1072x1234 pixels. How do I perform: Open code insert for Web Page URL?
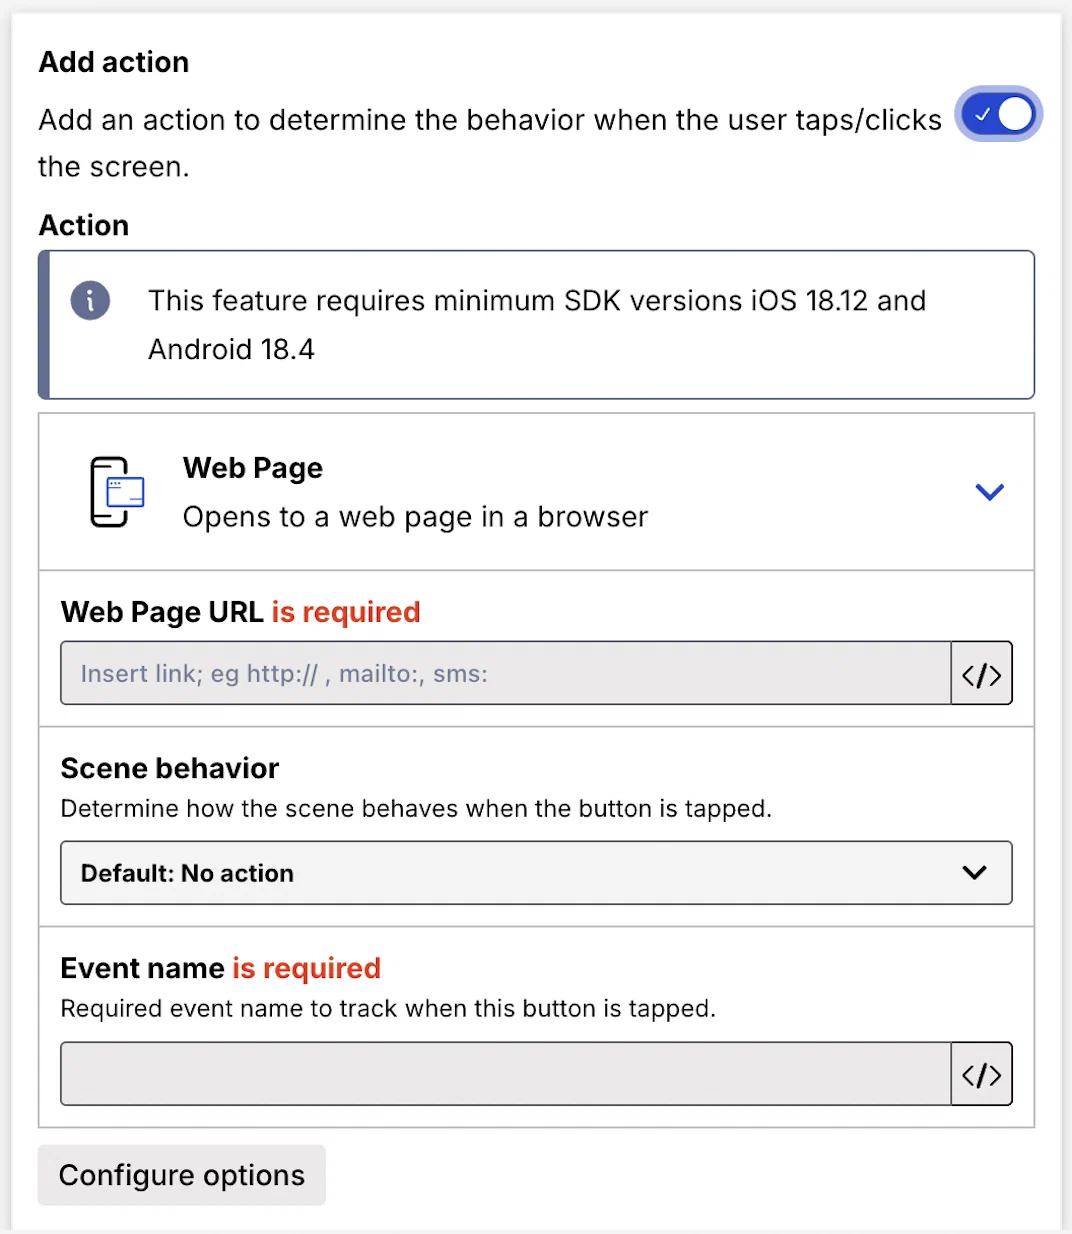[981, 674]
